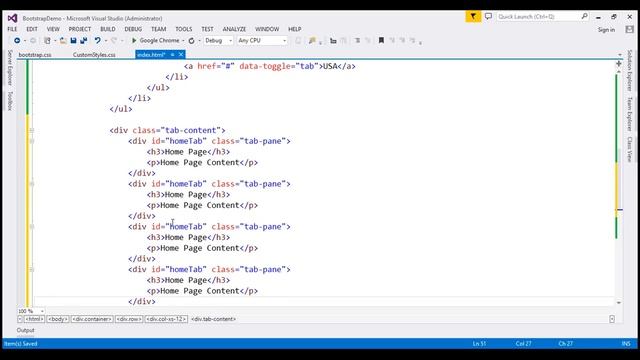The width and height of the screenshot is (640, 360).
Task: Switch to the bootstrap.css tab
Action: 35,55
